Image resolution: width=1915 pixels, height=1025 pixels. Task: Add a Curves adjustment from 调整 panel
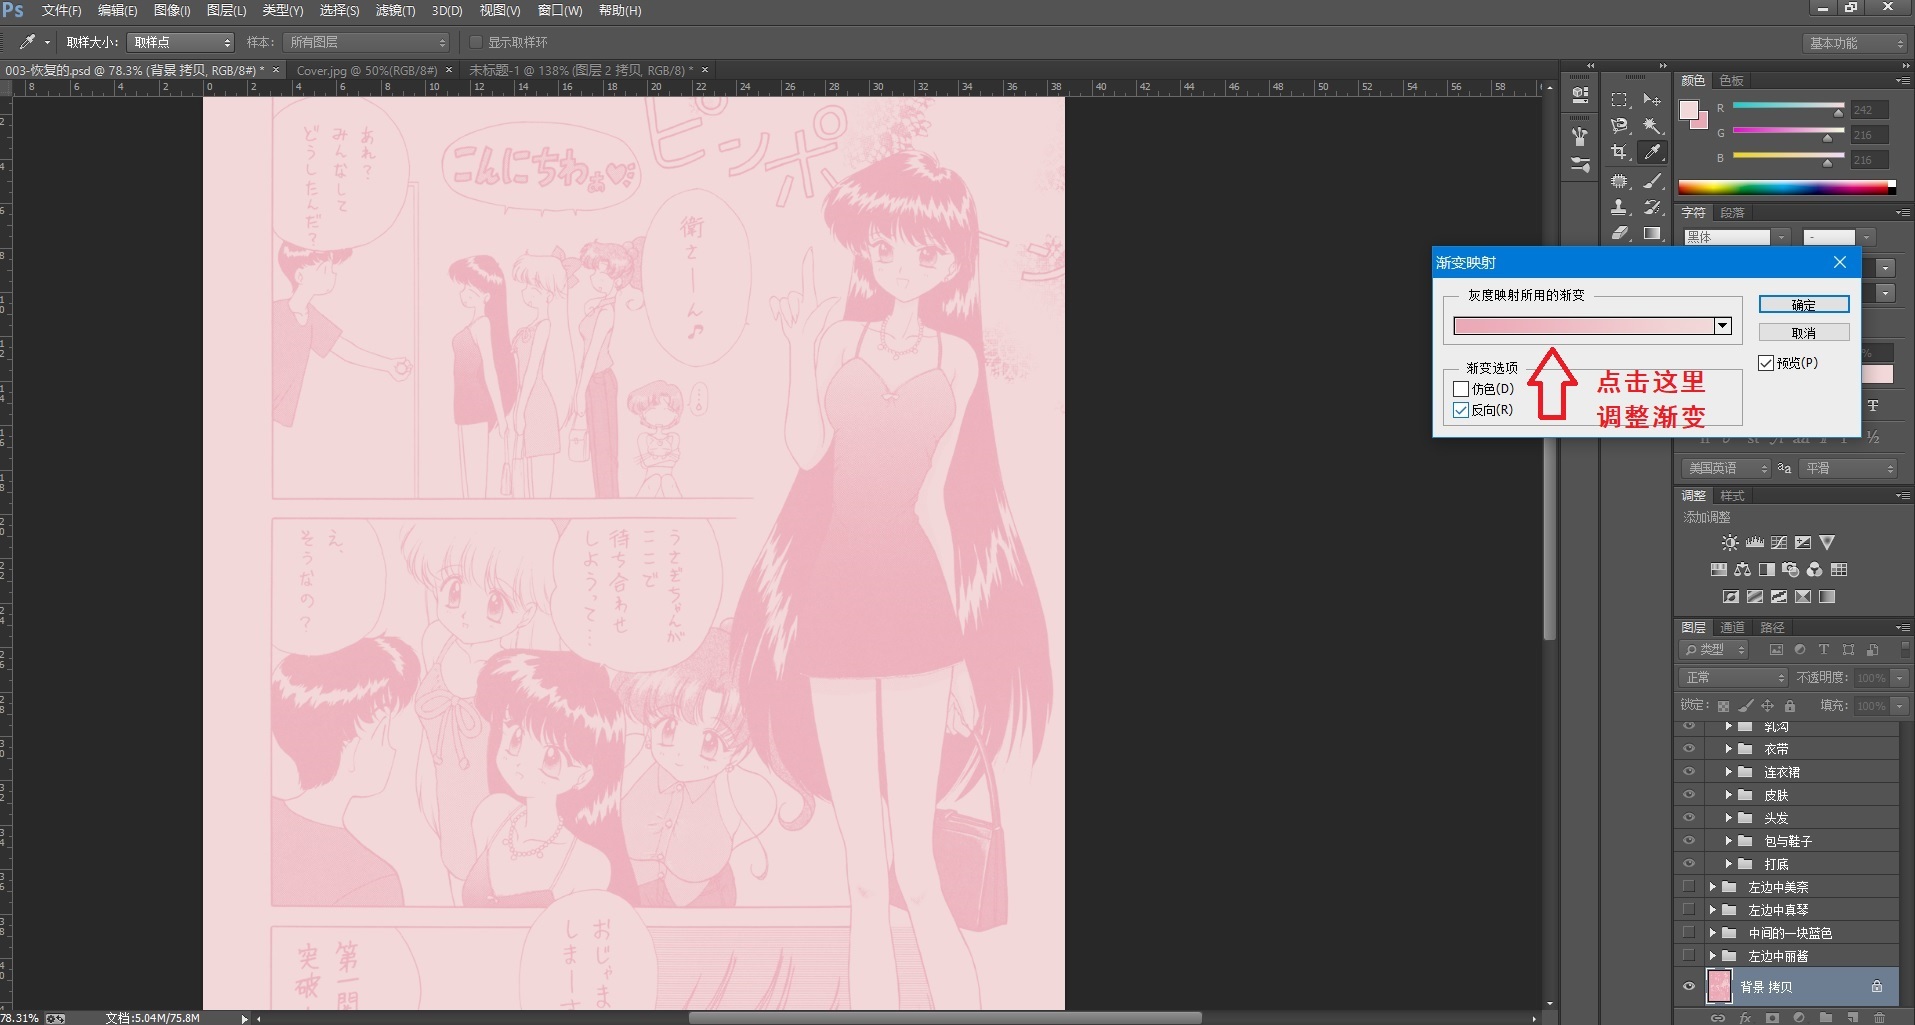1779,543
